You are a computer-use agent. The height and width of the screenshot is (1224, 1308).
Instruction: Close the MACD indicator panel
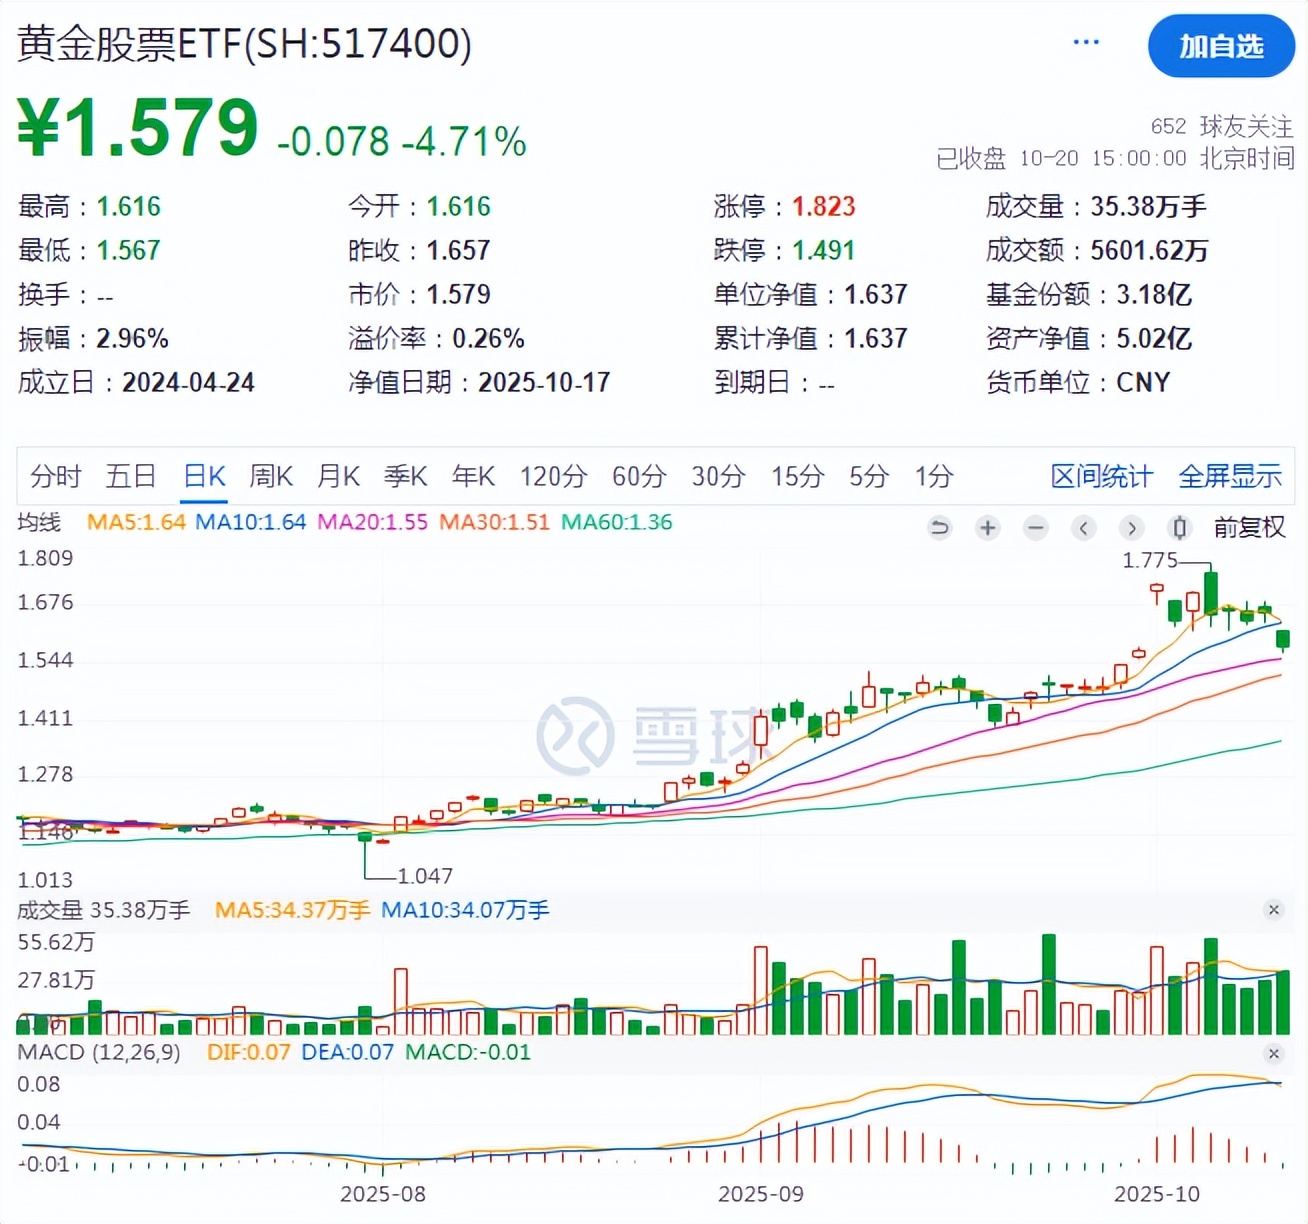click(x=1273, y=1053)
